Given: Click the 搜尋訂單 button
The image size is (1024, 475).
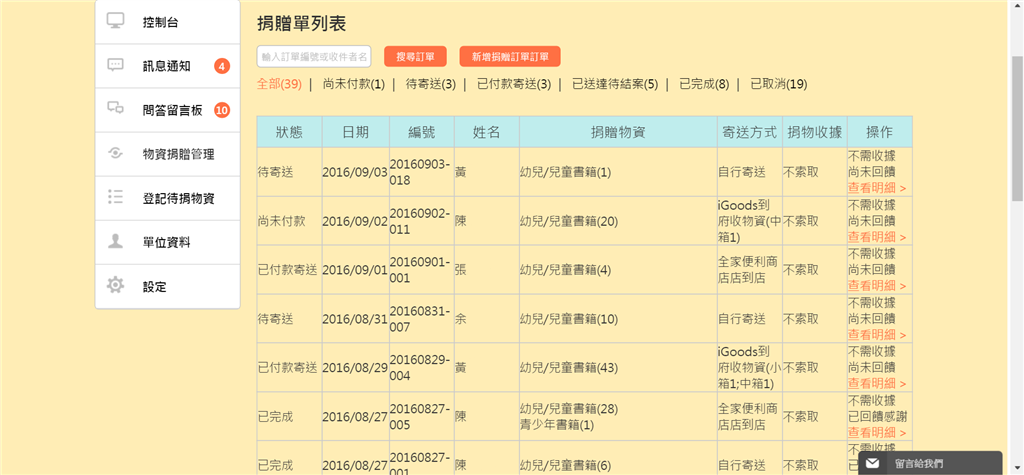Looking at the screenshot, I should point(415,57).
